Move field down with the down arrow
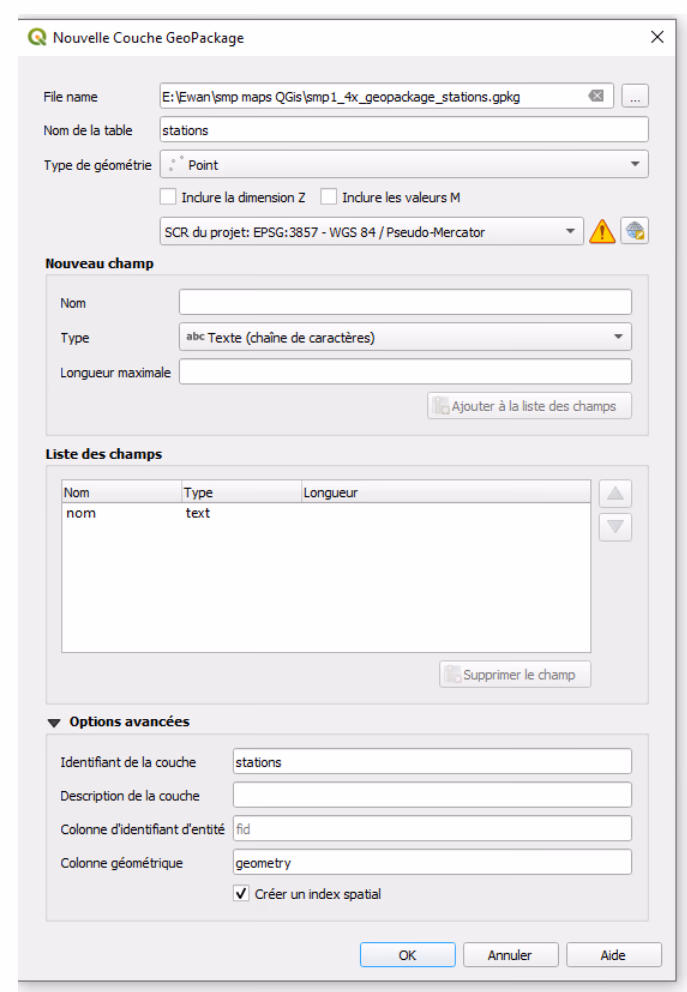Image resolution: width=687 pixels, height=992 pixels. pyautogui.click(x=615, y=526)
